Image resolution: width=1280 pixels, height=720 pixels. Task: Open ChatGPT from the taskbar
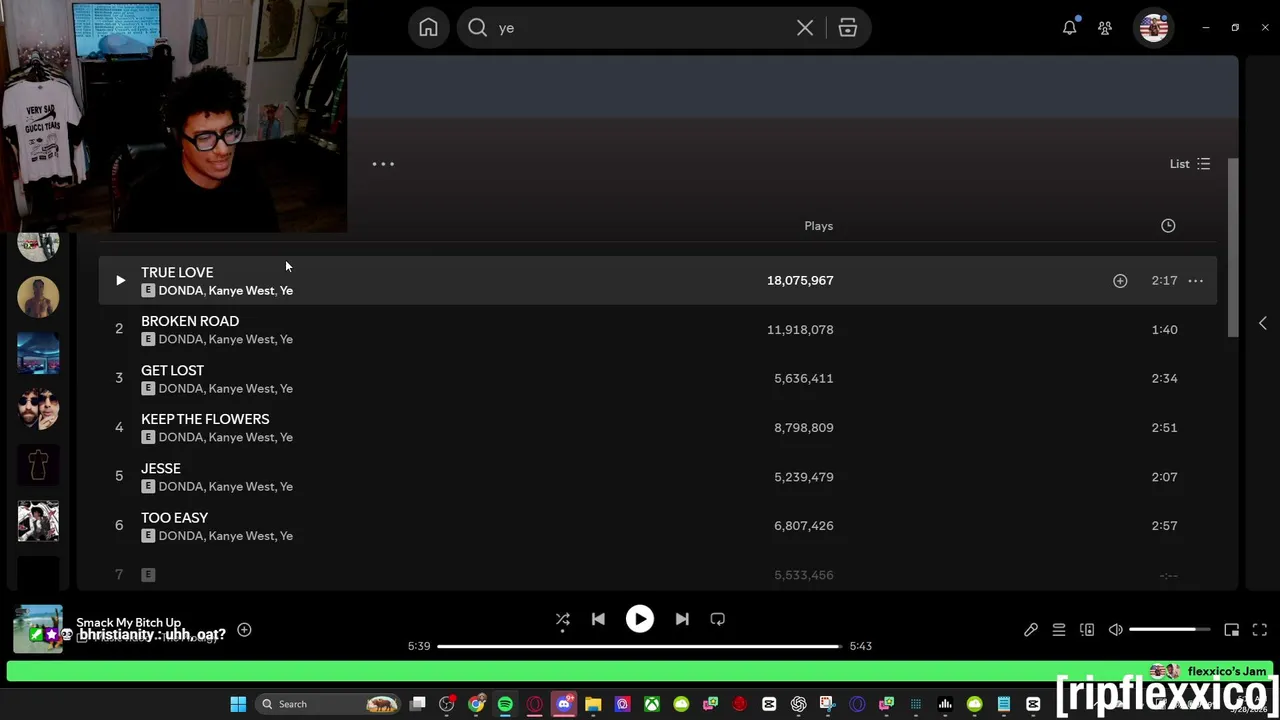click(798, 704)
